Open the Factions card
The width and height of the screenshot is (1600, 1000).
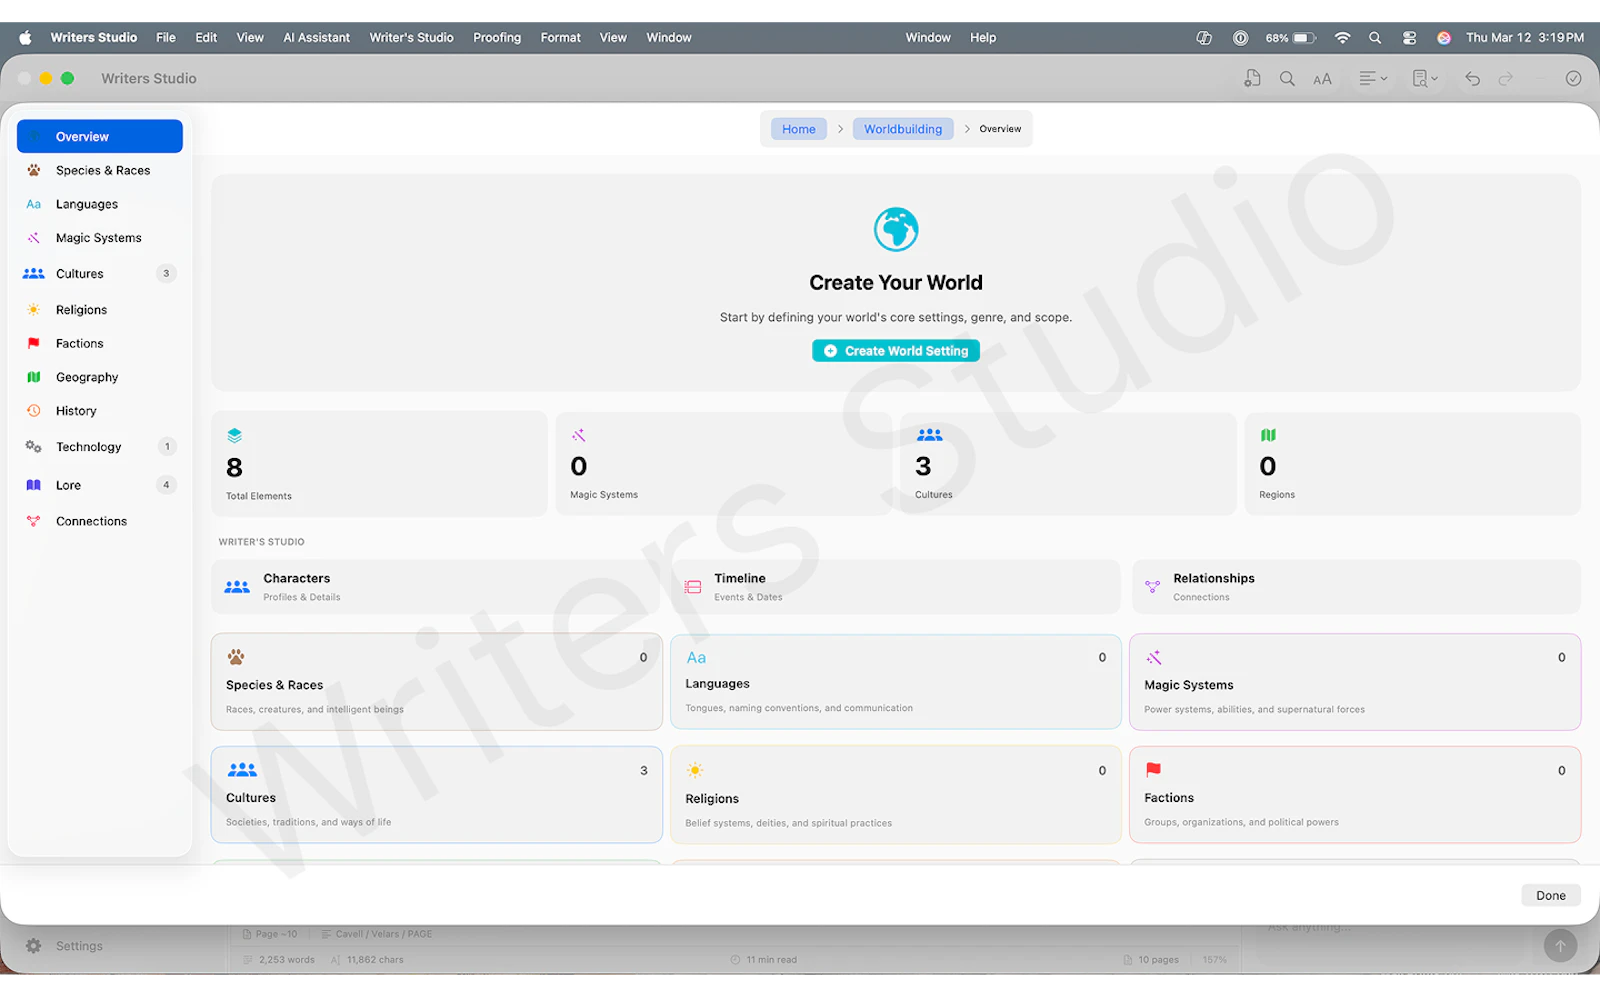pyautogui.click(x=1355, y=795)
